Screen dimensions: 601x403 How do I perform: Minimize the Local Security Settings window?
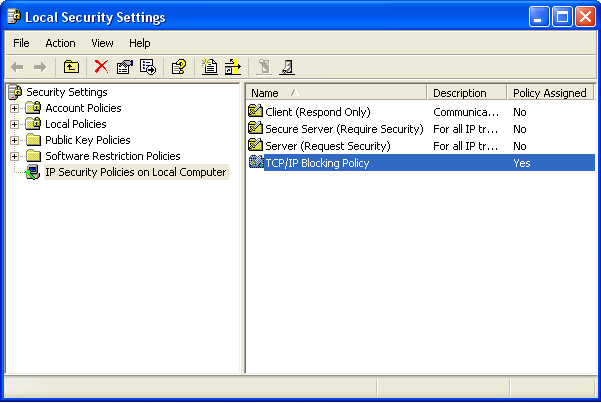(x=539, y=17)
